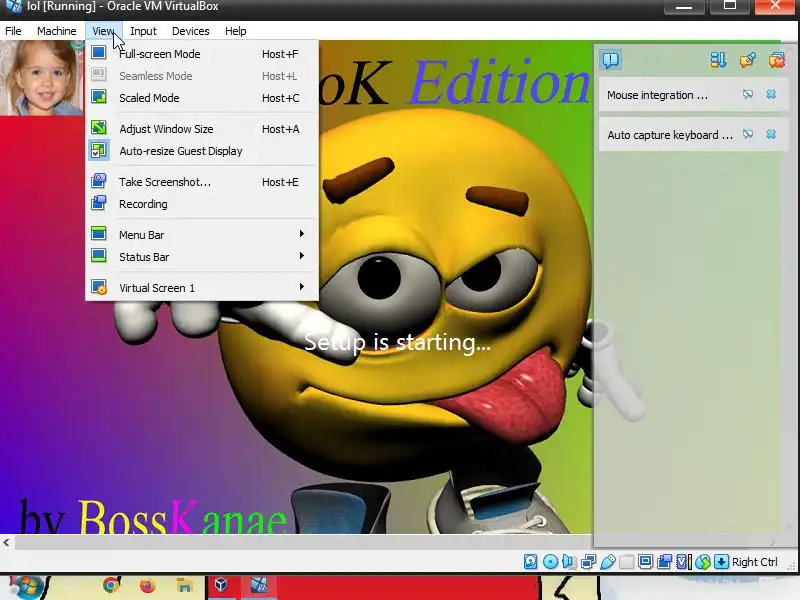Click the greyed shared folders status icon
The height and width of the screenshot is (600, 800).
point(627,562)
